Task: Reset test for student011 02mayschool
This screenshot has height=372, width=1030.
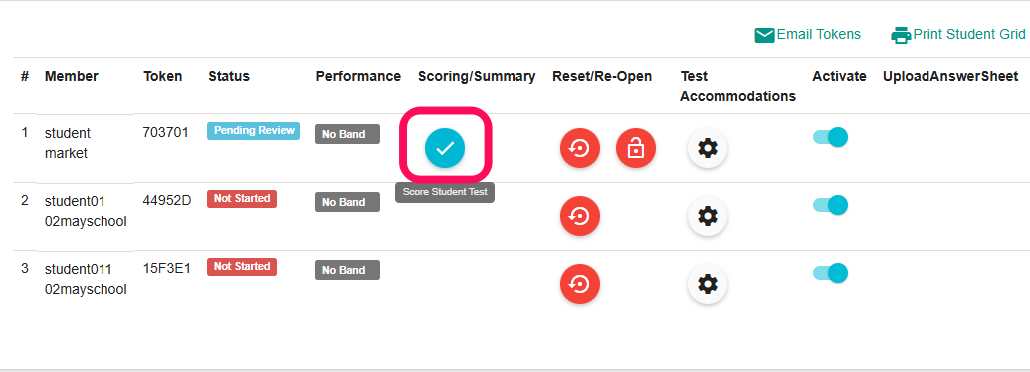Action: point(579,284)
